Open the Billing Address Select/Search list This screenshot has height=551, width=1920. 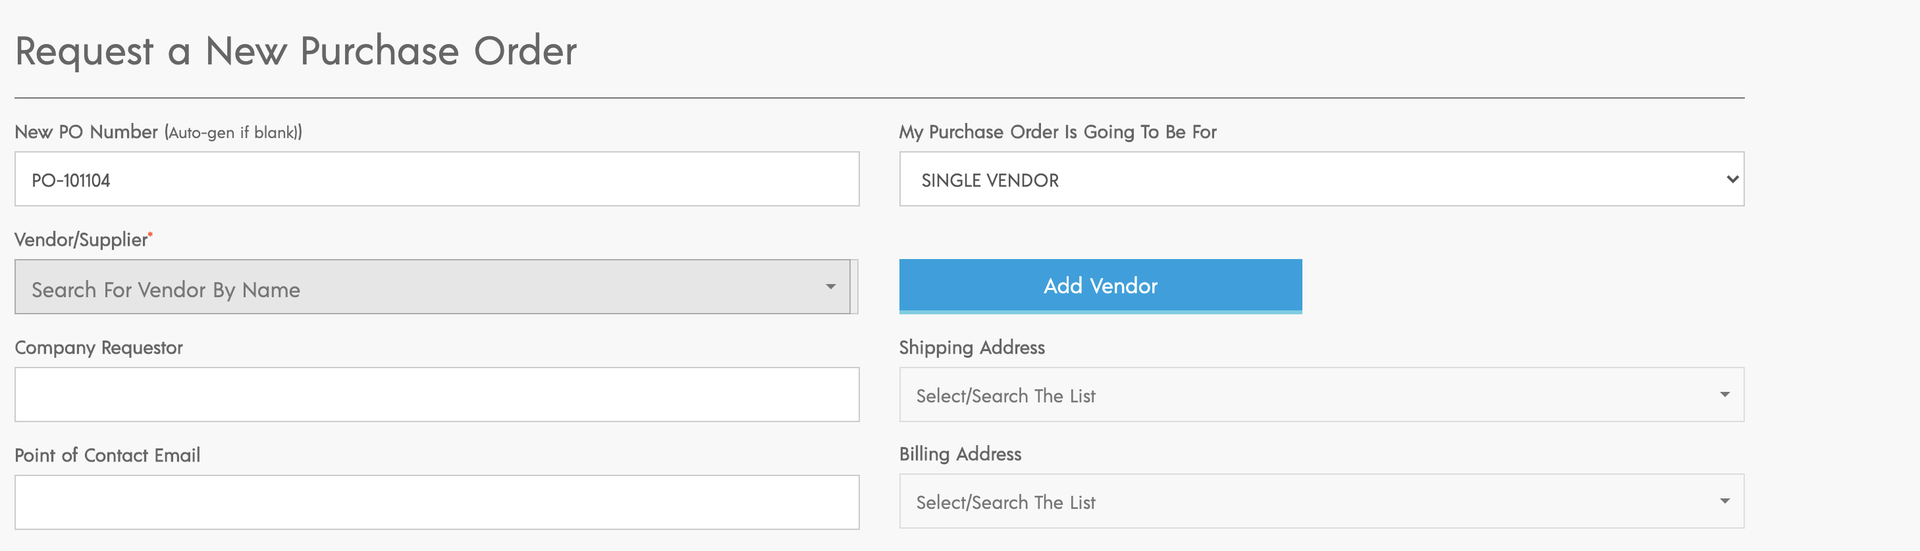pos(1321,501)
